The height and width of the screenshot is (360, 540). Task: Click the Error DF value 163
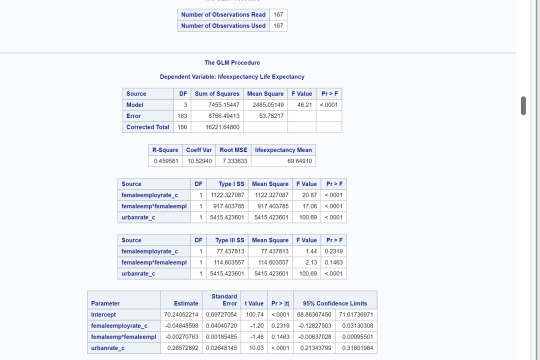point(182,116)
